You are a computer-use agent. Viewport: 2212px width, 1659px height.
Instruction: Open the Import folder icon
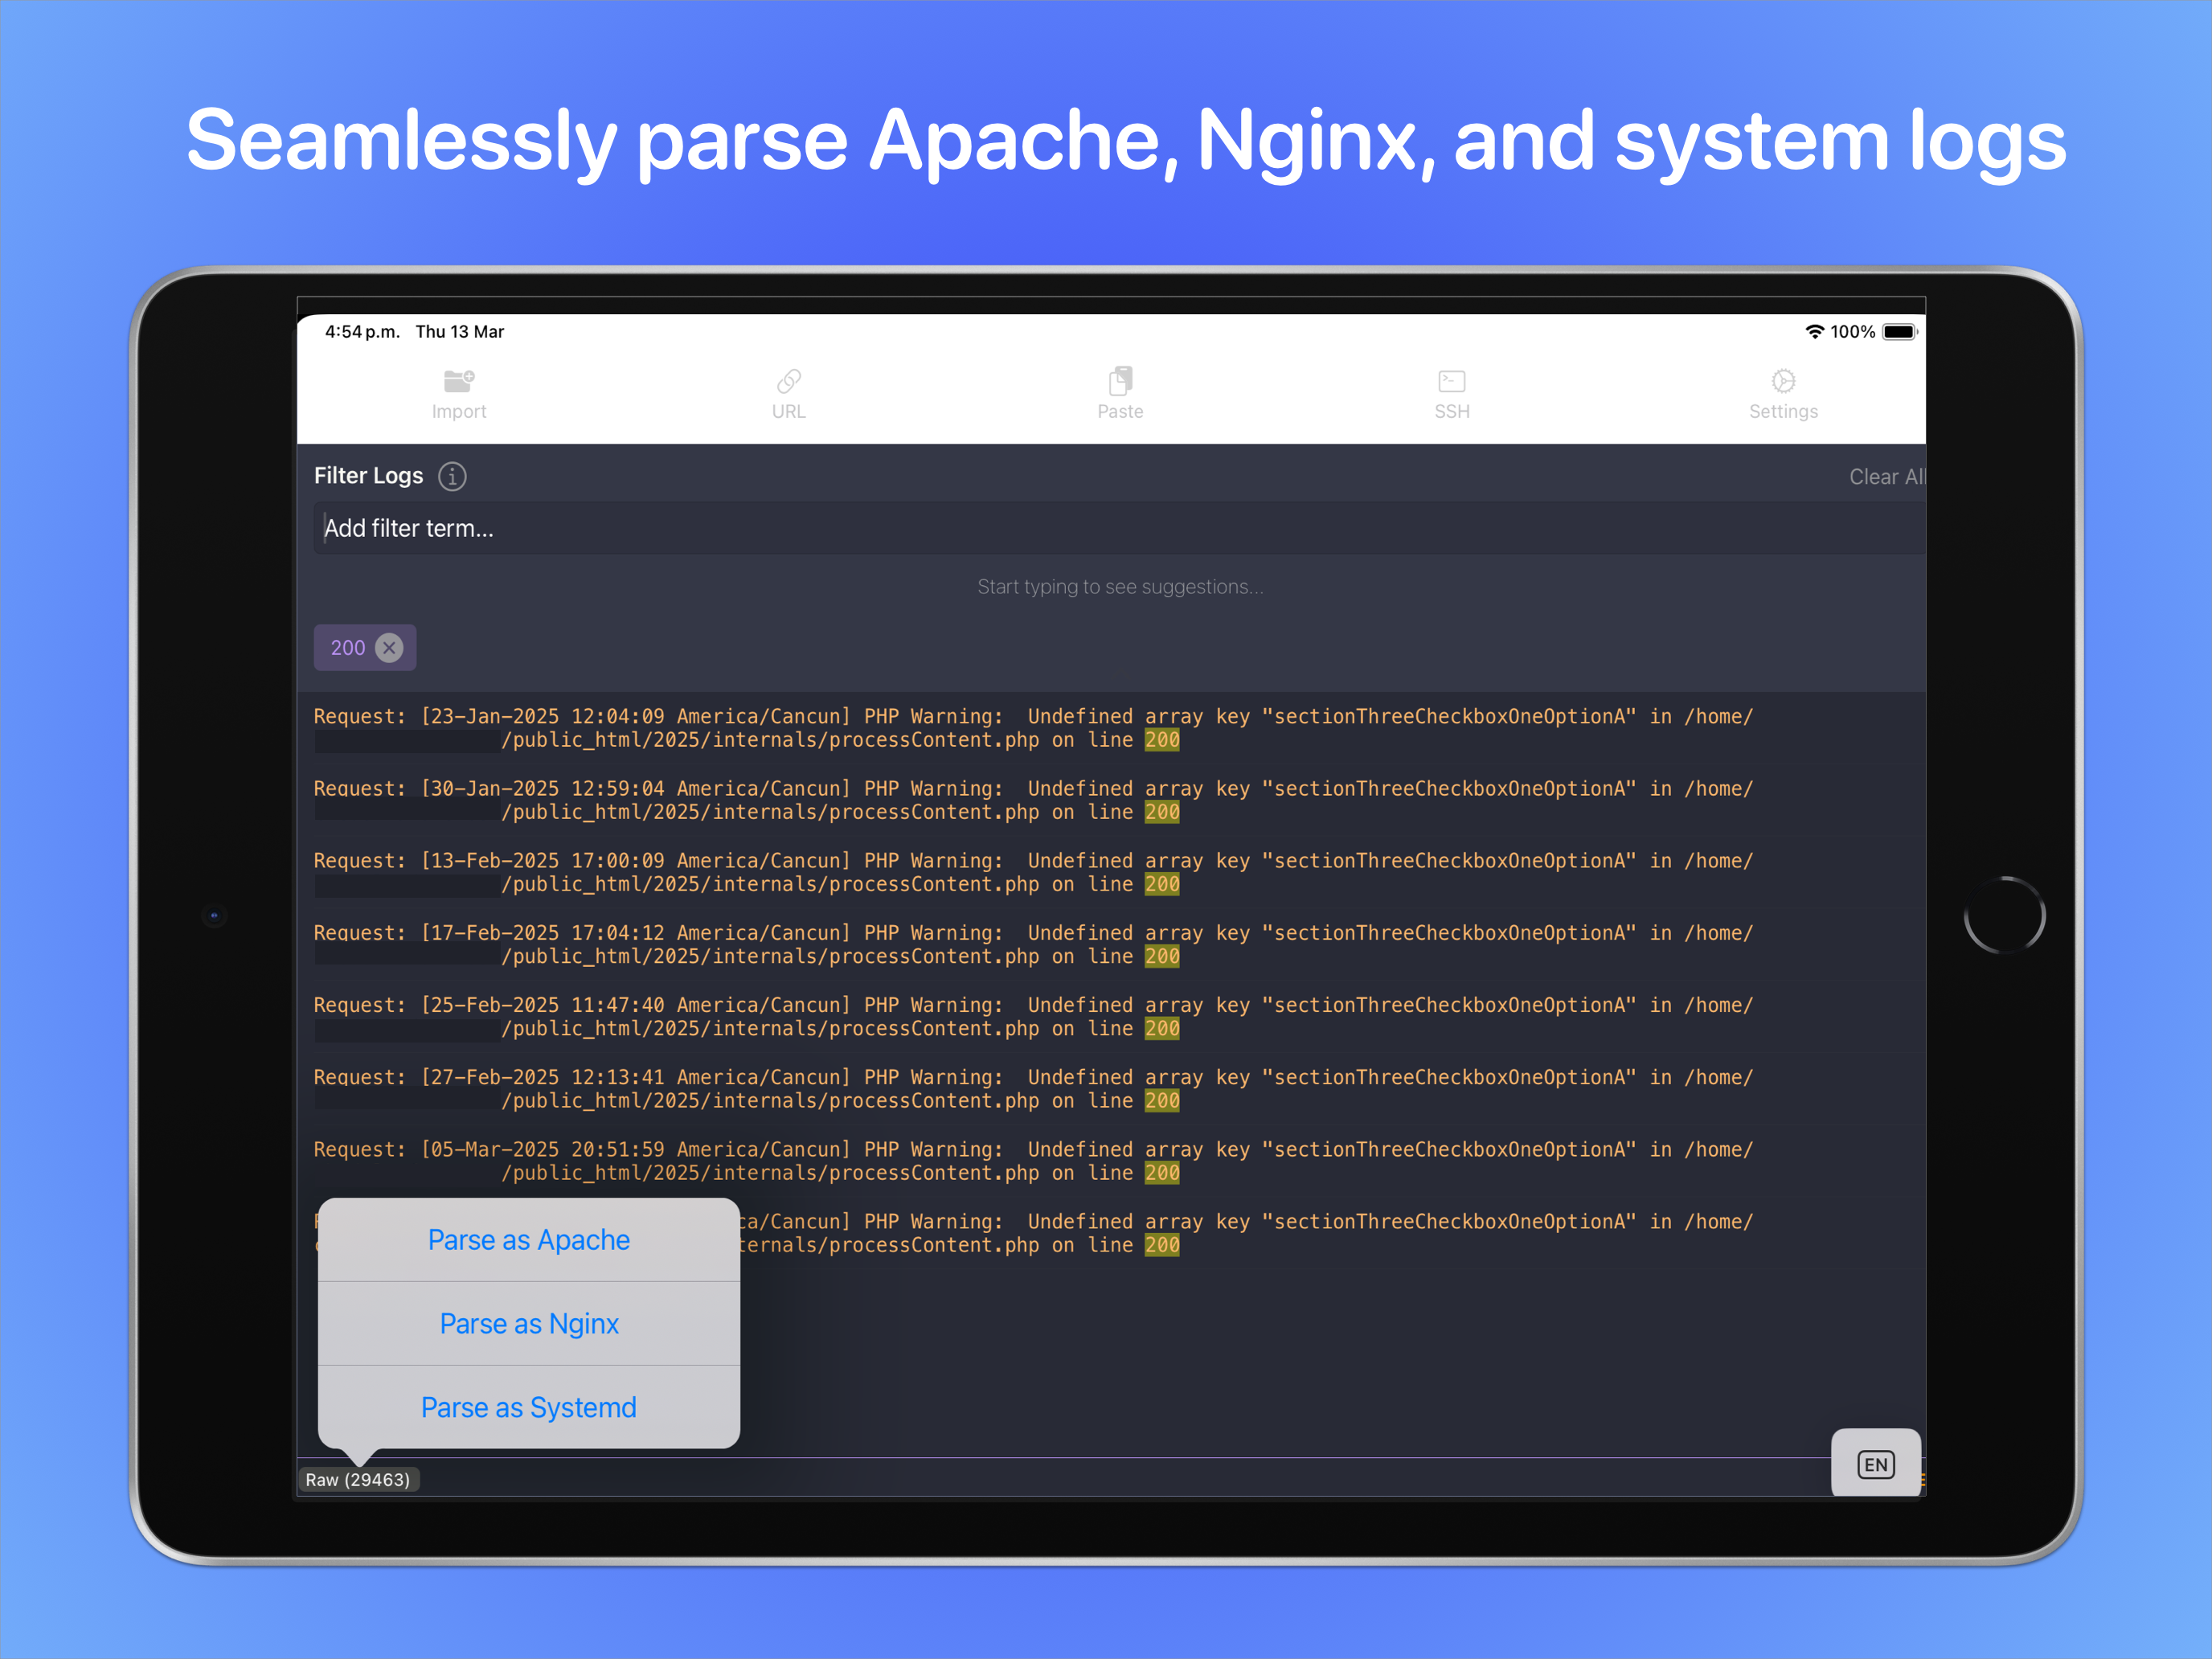tap(459, 381)
